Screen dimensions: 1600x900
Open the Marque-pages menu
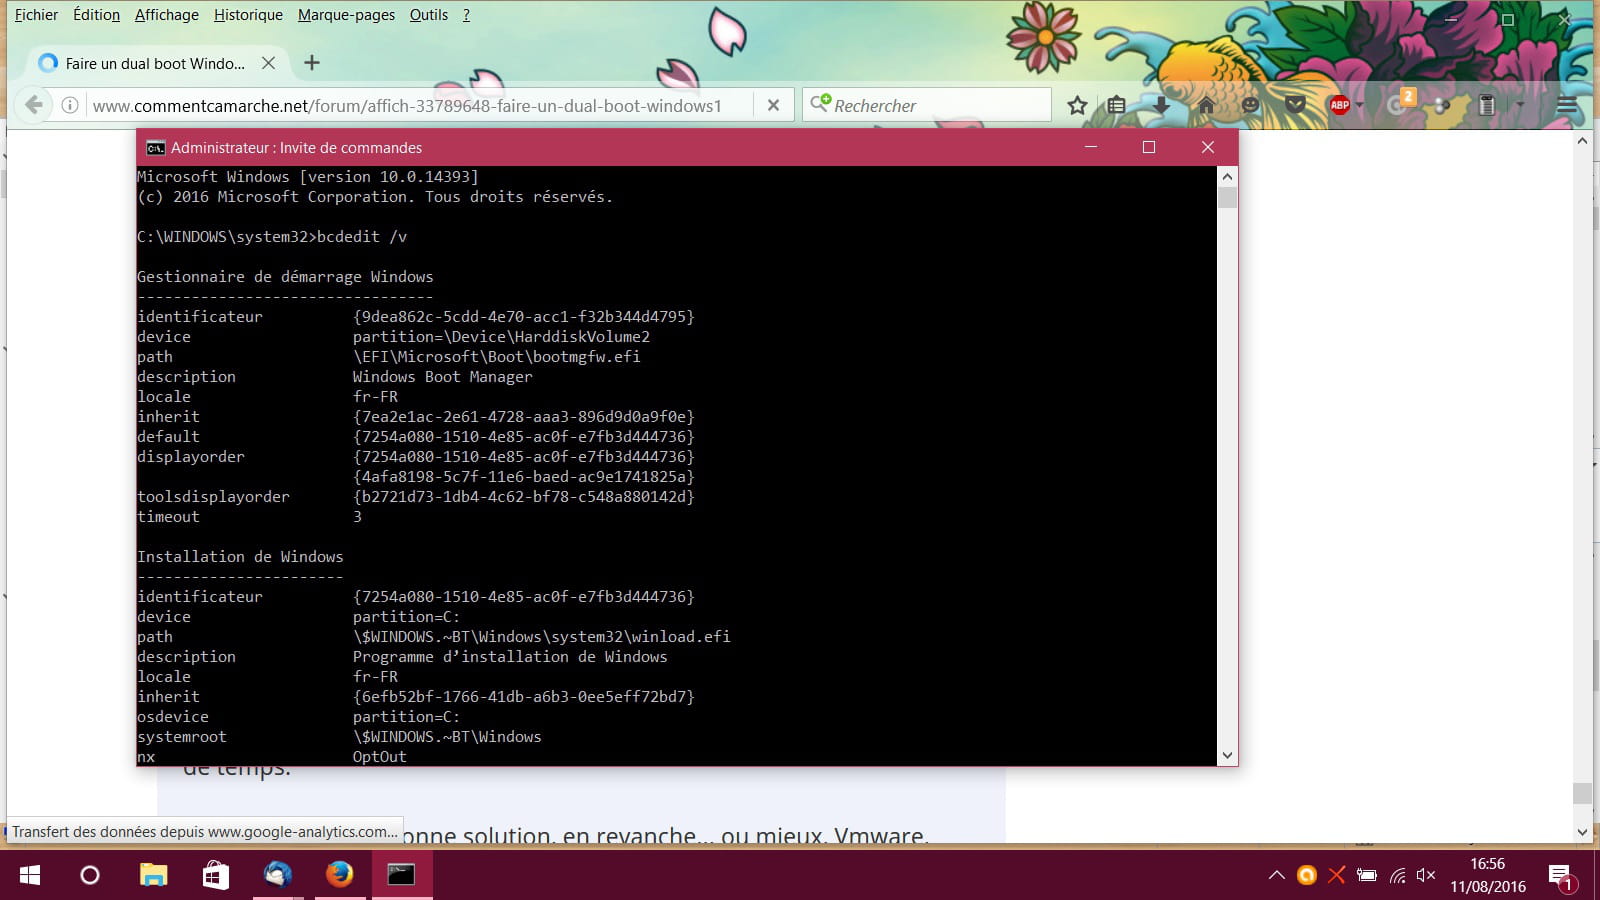(346, 15)
